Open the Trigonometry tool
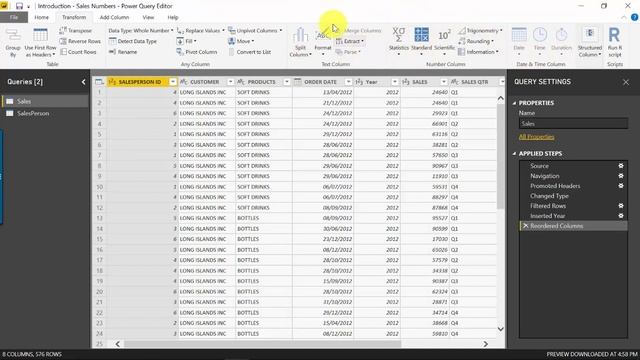This screenshot has width=640, height=360. pos(480,31)
